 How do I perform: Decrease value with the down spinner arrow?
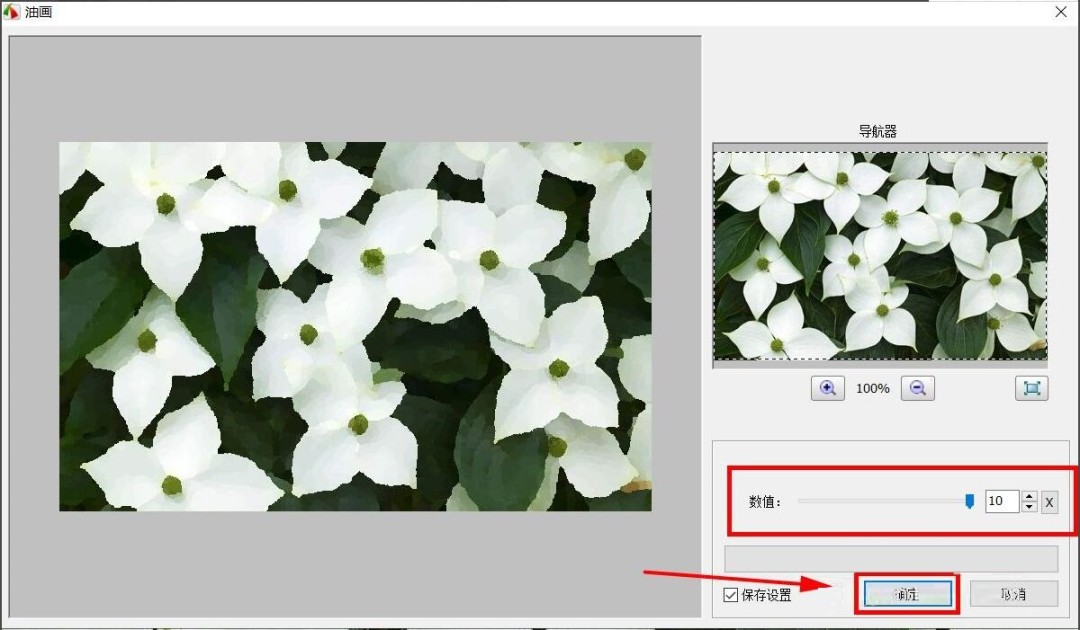coord(1029,507)
